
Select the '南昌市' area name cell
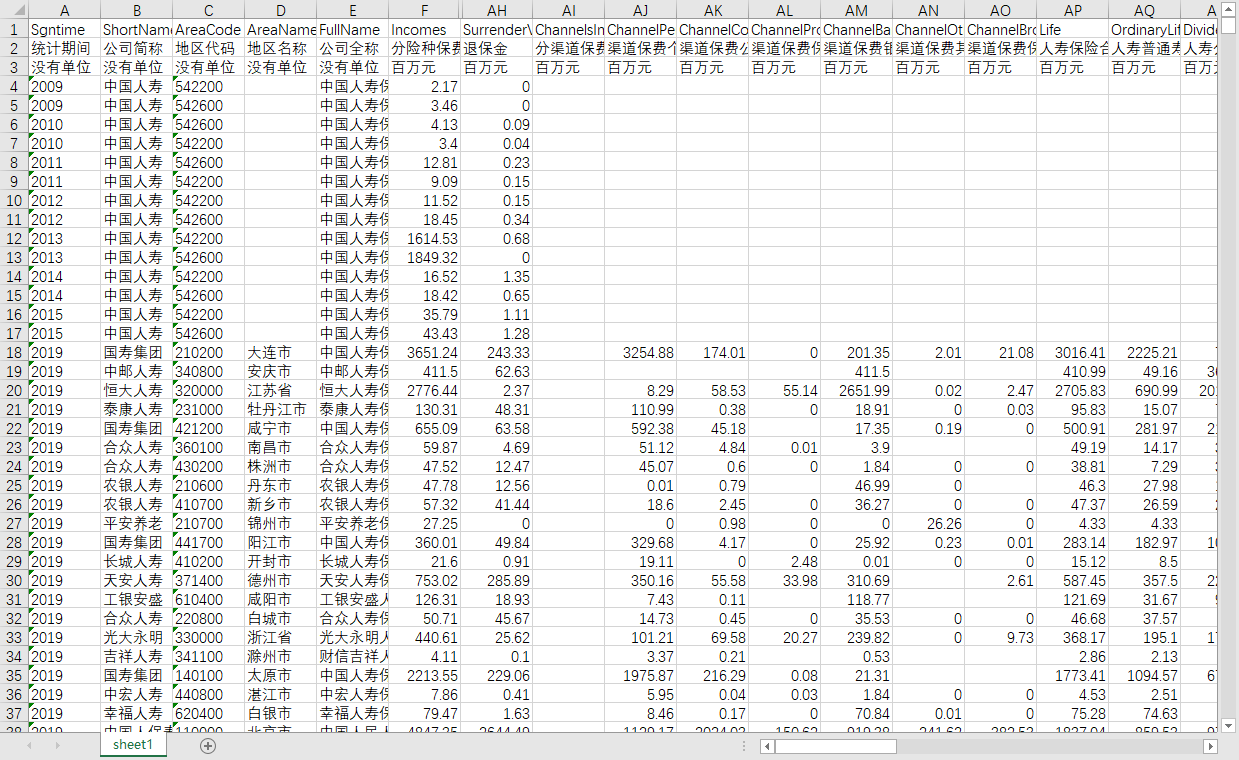click(281, 447)
